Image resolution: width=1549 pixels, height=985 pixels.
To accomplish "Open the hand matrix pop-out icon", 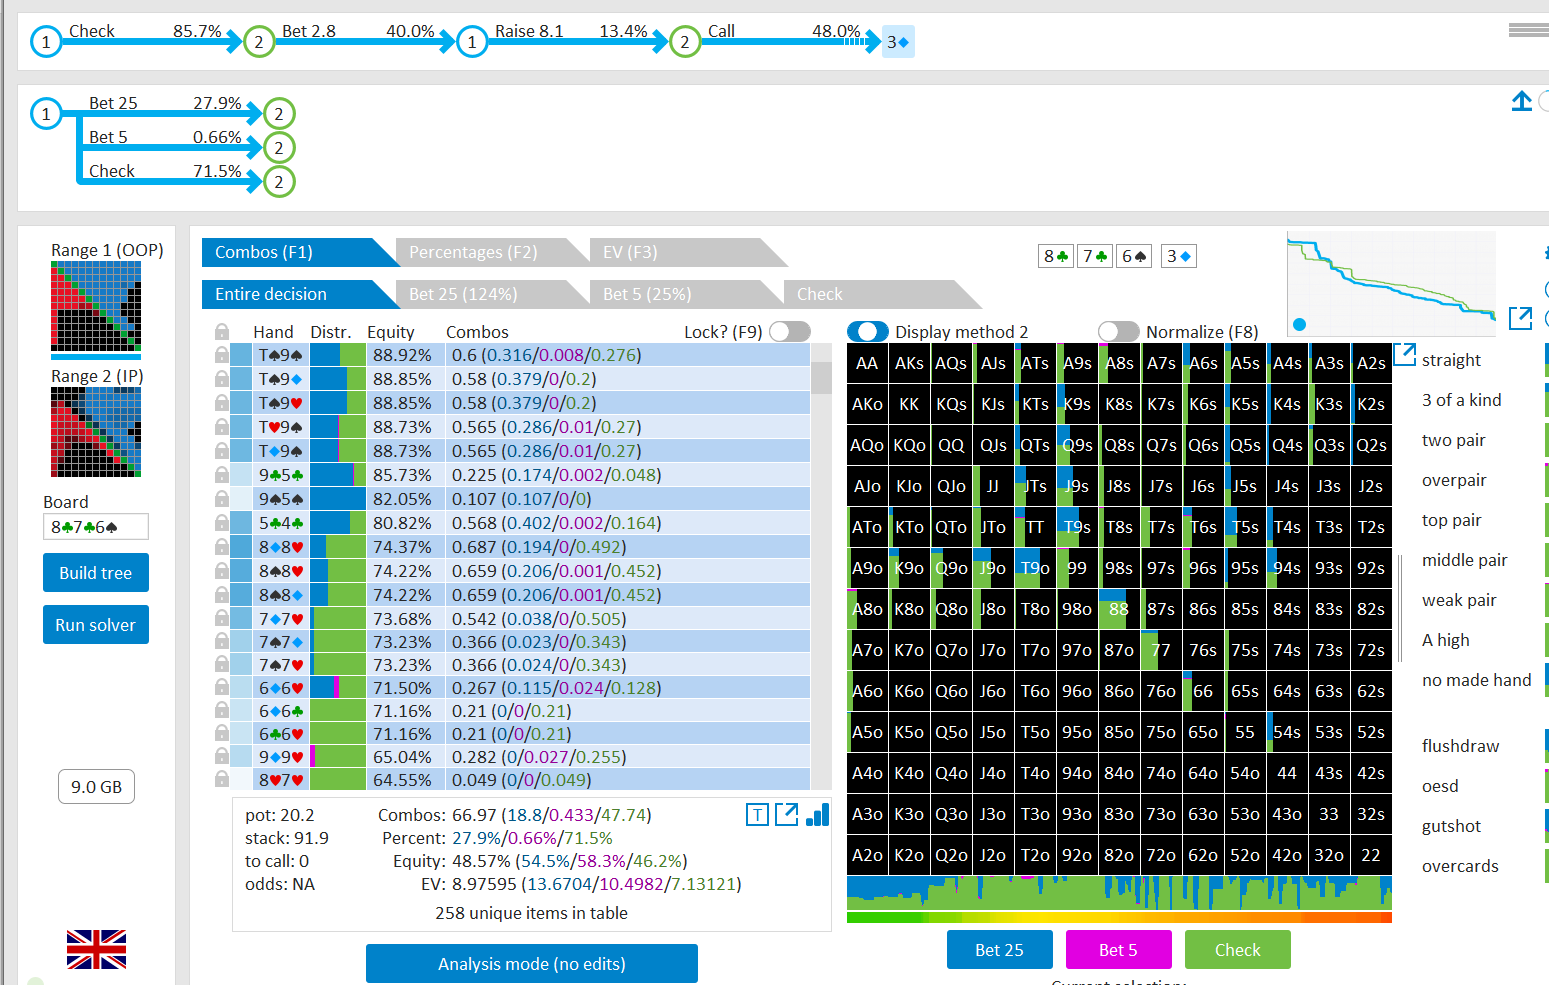I will coord(1405,354).
